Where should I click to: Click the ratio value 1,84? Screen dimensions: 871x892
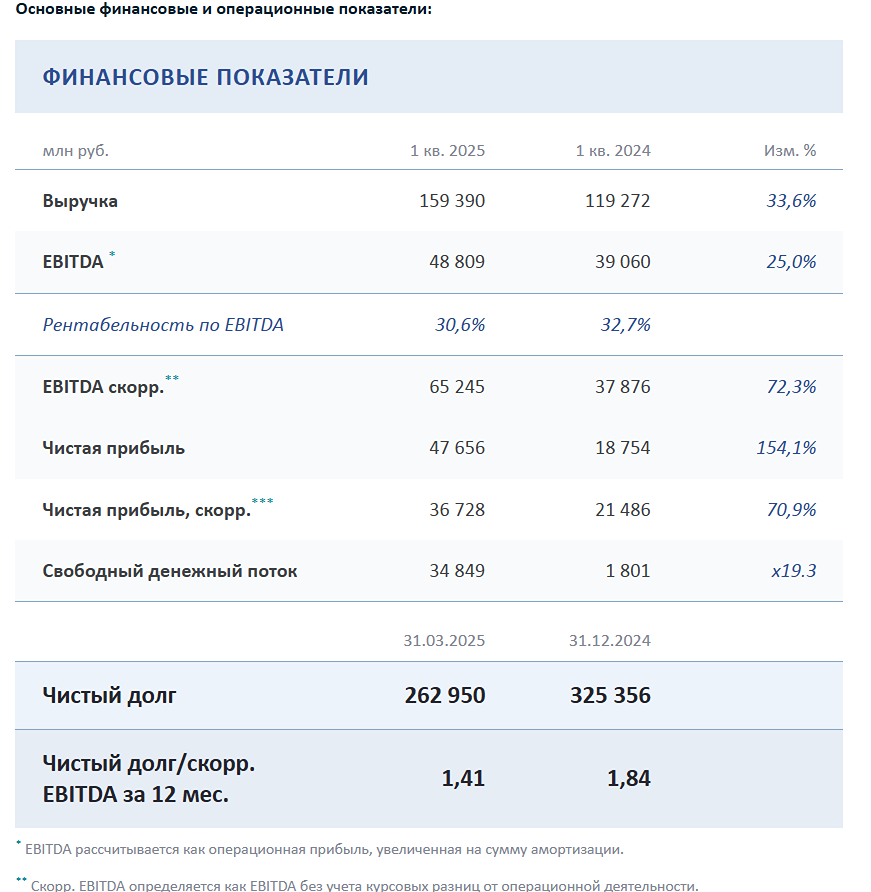point(628,778)
